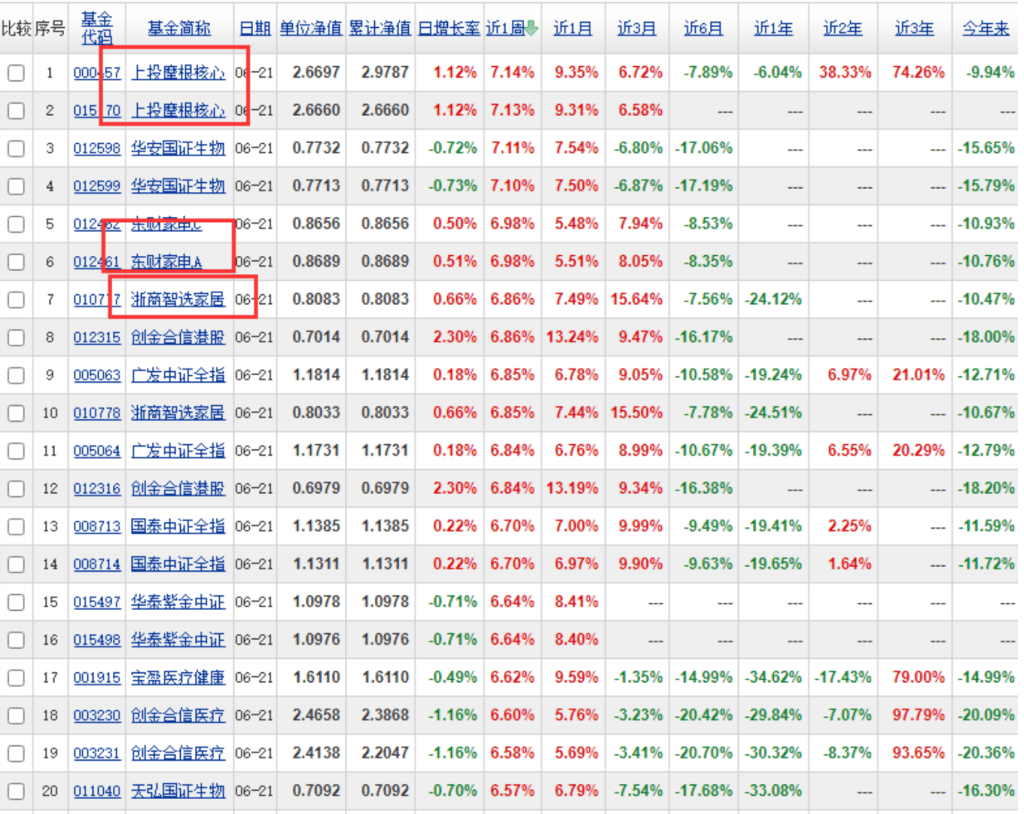
Task: Open 华安国证生物 name link for fund 012598
Action: pyautogui.click(x=178, y=149)
